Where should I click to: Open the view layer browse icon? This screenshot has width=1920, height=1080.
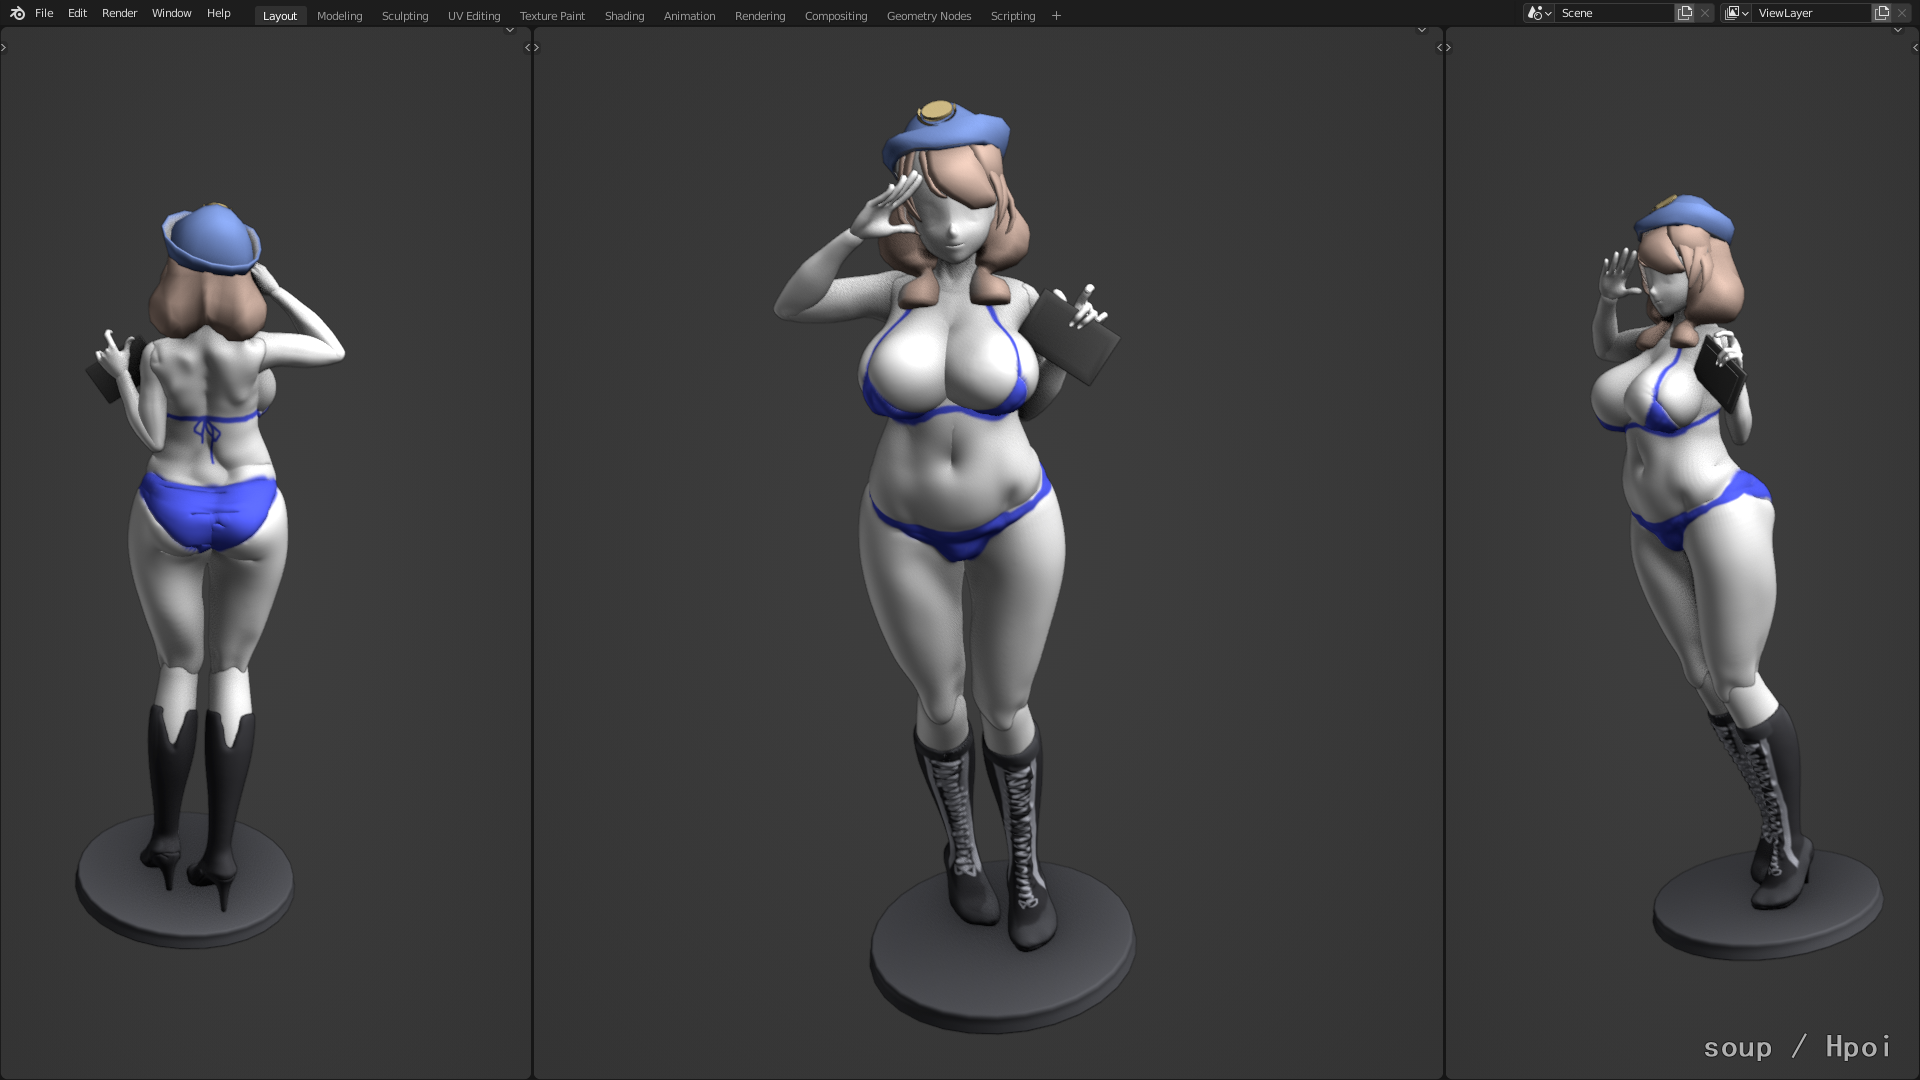point(1736,13)
